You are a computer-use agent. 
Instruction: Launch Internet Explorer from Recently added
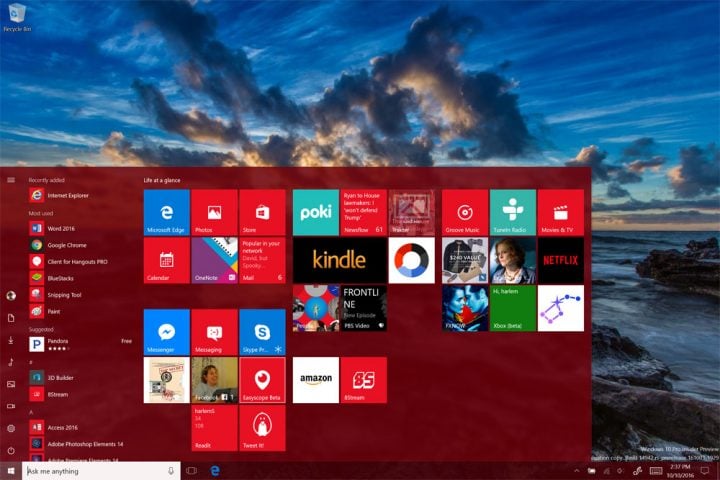tap(81, 195)
